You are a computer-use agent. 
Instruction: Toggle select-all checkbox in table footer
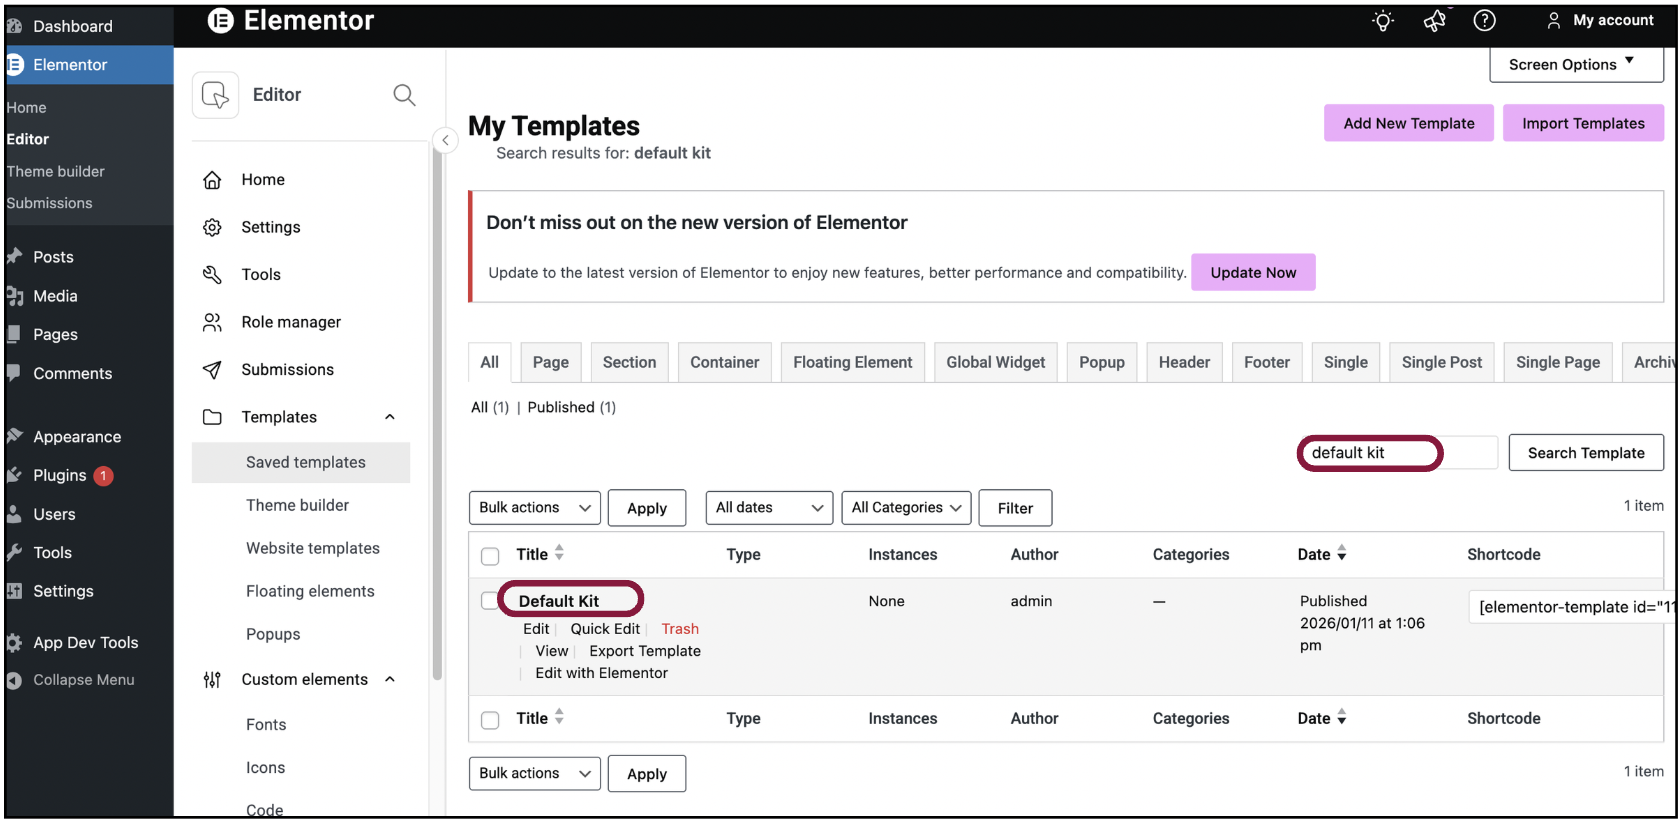tap(490, 720)
